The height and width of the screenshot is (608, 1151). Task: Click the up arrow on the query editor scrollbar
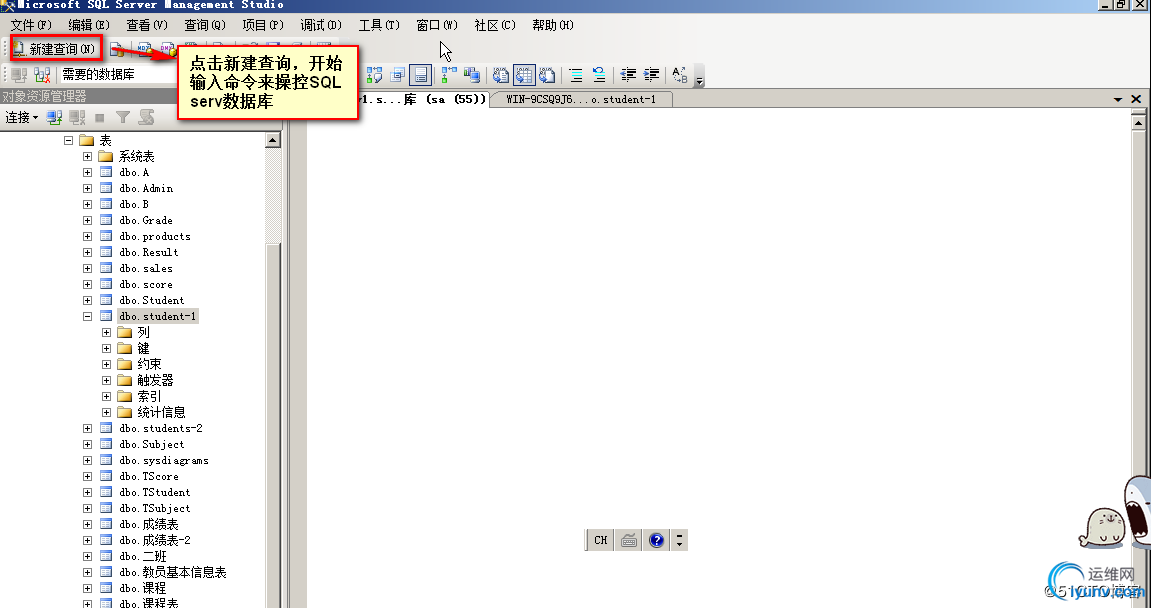point(1139,122)
